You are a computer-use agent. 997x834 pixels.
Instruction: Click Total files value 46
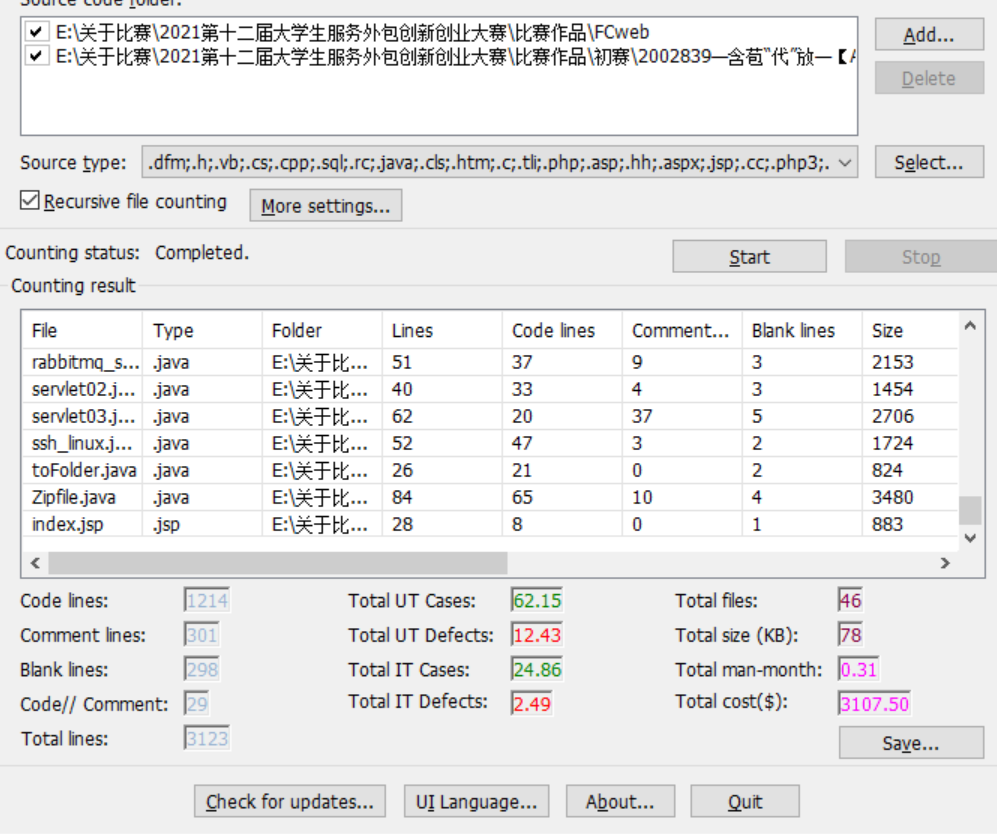[x=850, y=600]
